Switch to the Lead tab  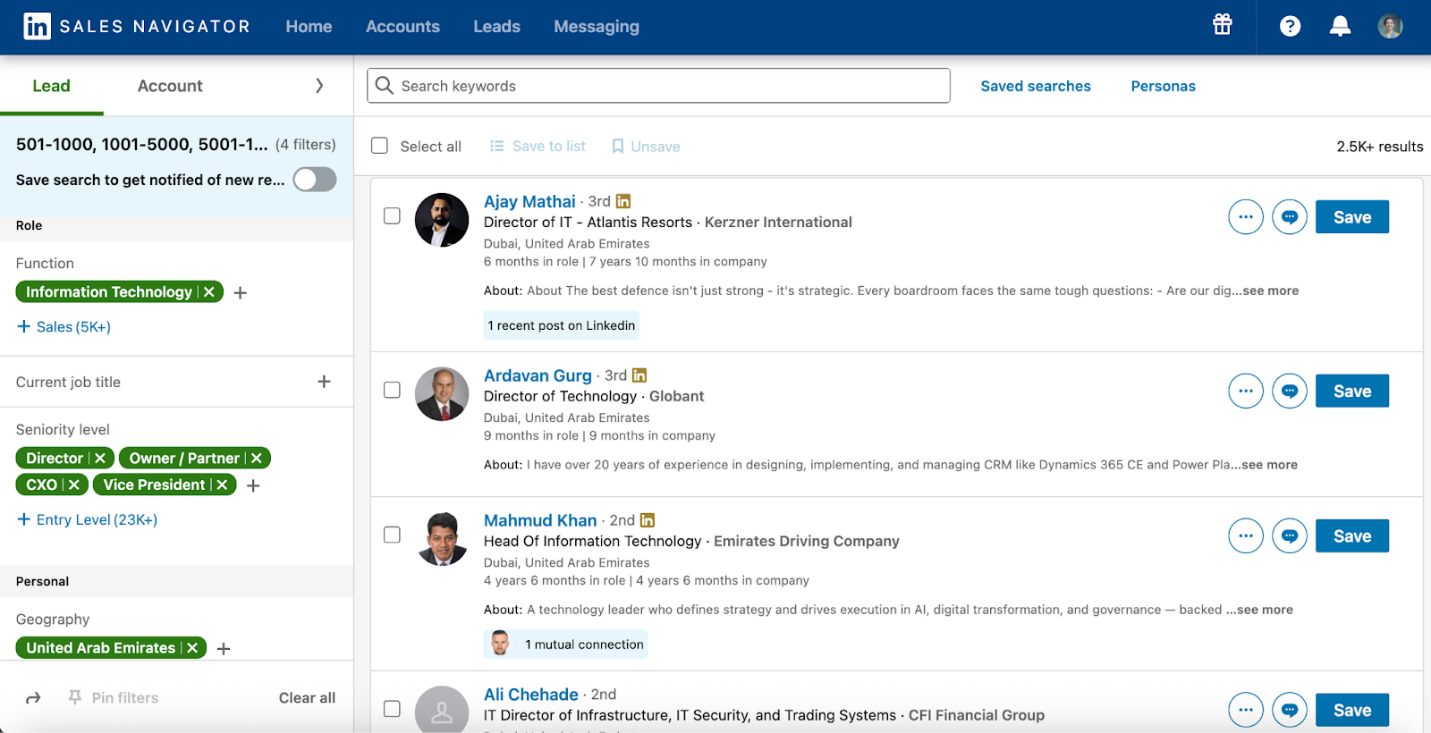[51, 86]
